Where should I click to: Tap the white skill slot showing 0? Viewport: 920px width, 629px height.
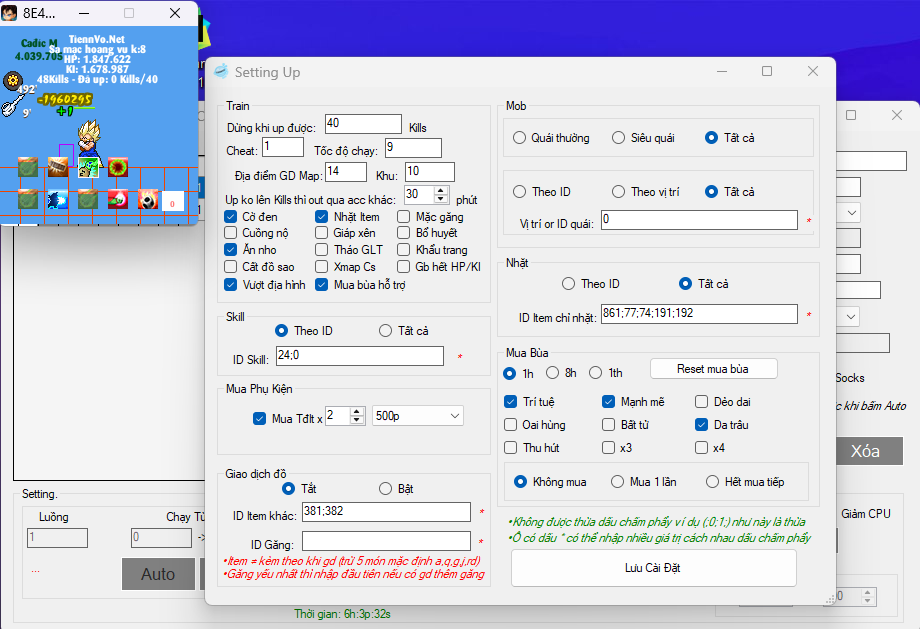tap(172, 202)
